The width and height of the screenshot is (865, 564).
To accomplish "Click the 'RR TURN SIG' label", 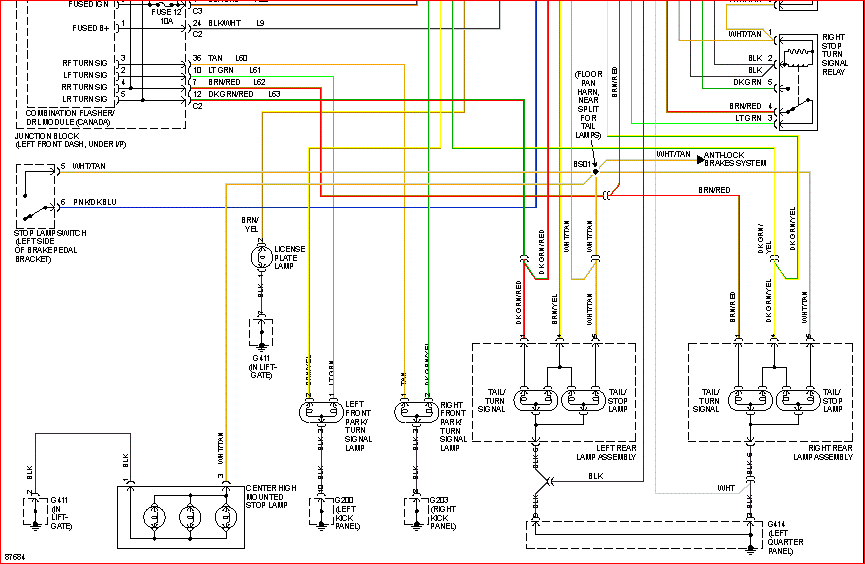I will [84, 87].
